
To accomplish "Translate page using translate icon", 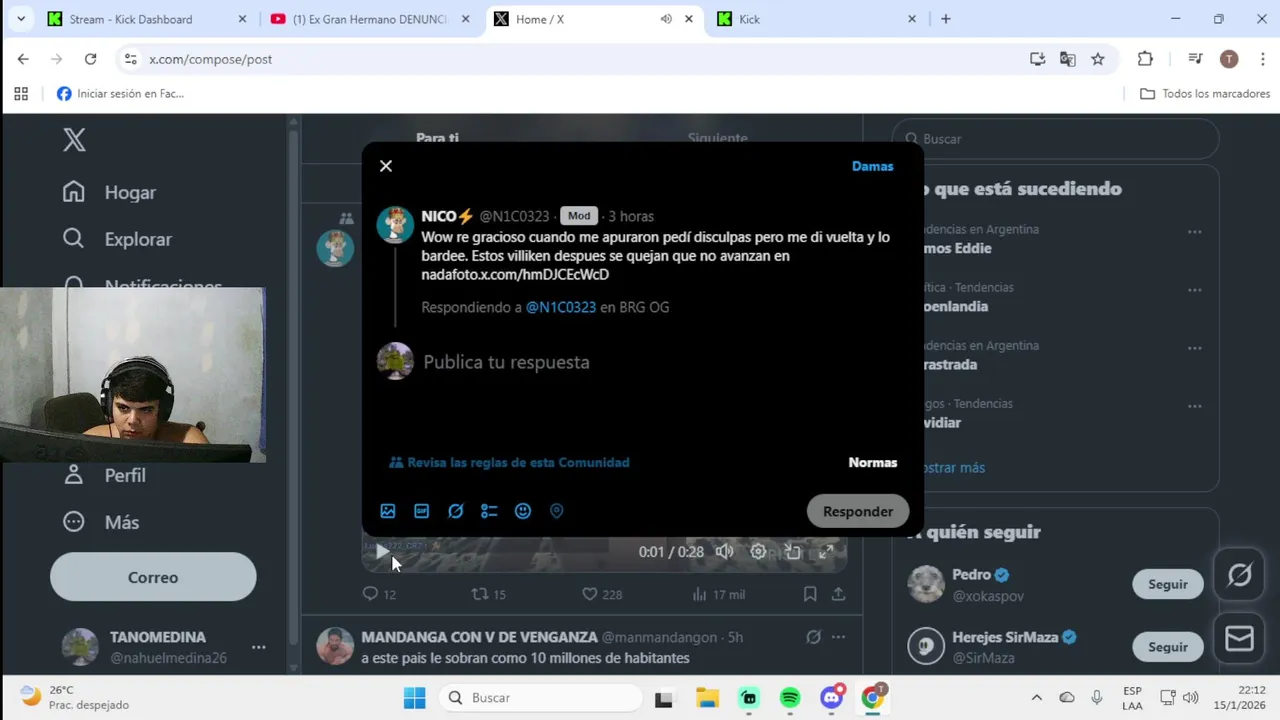I will (1068, 59).
